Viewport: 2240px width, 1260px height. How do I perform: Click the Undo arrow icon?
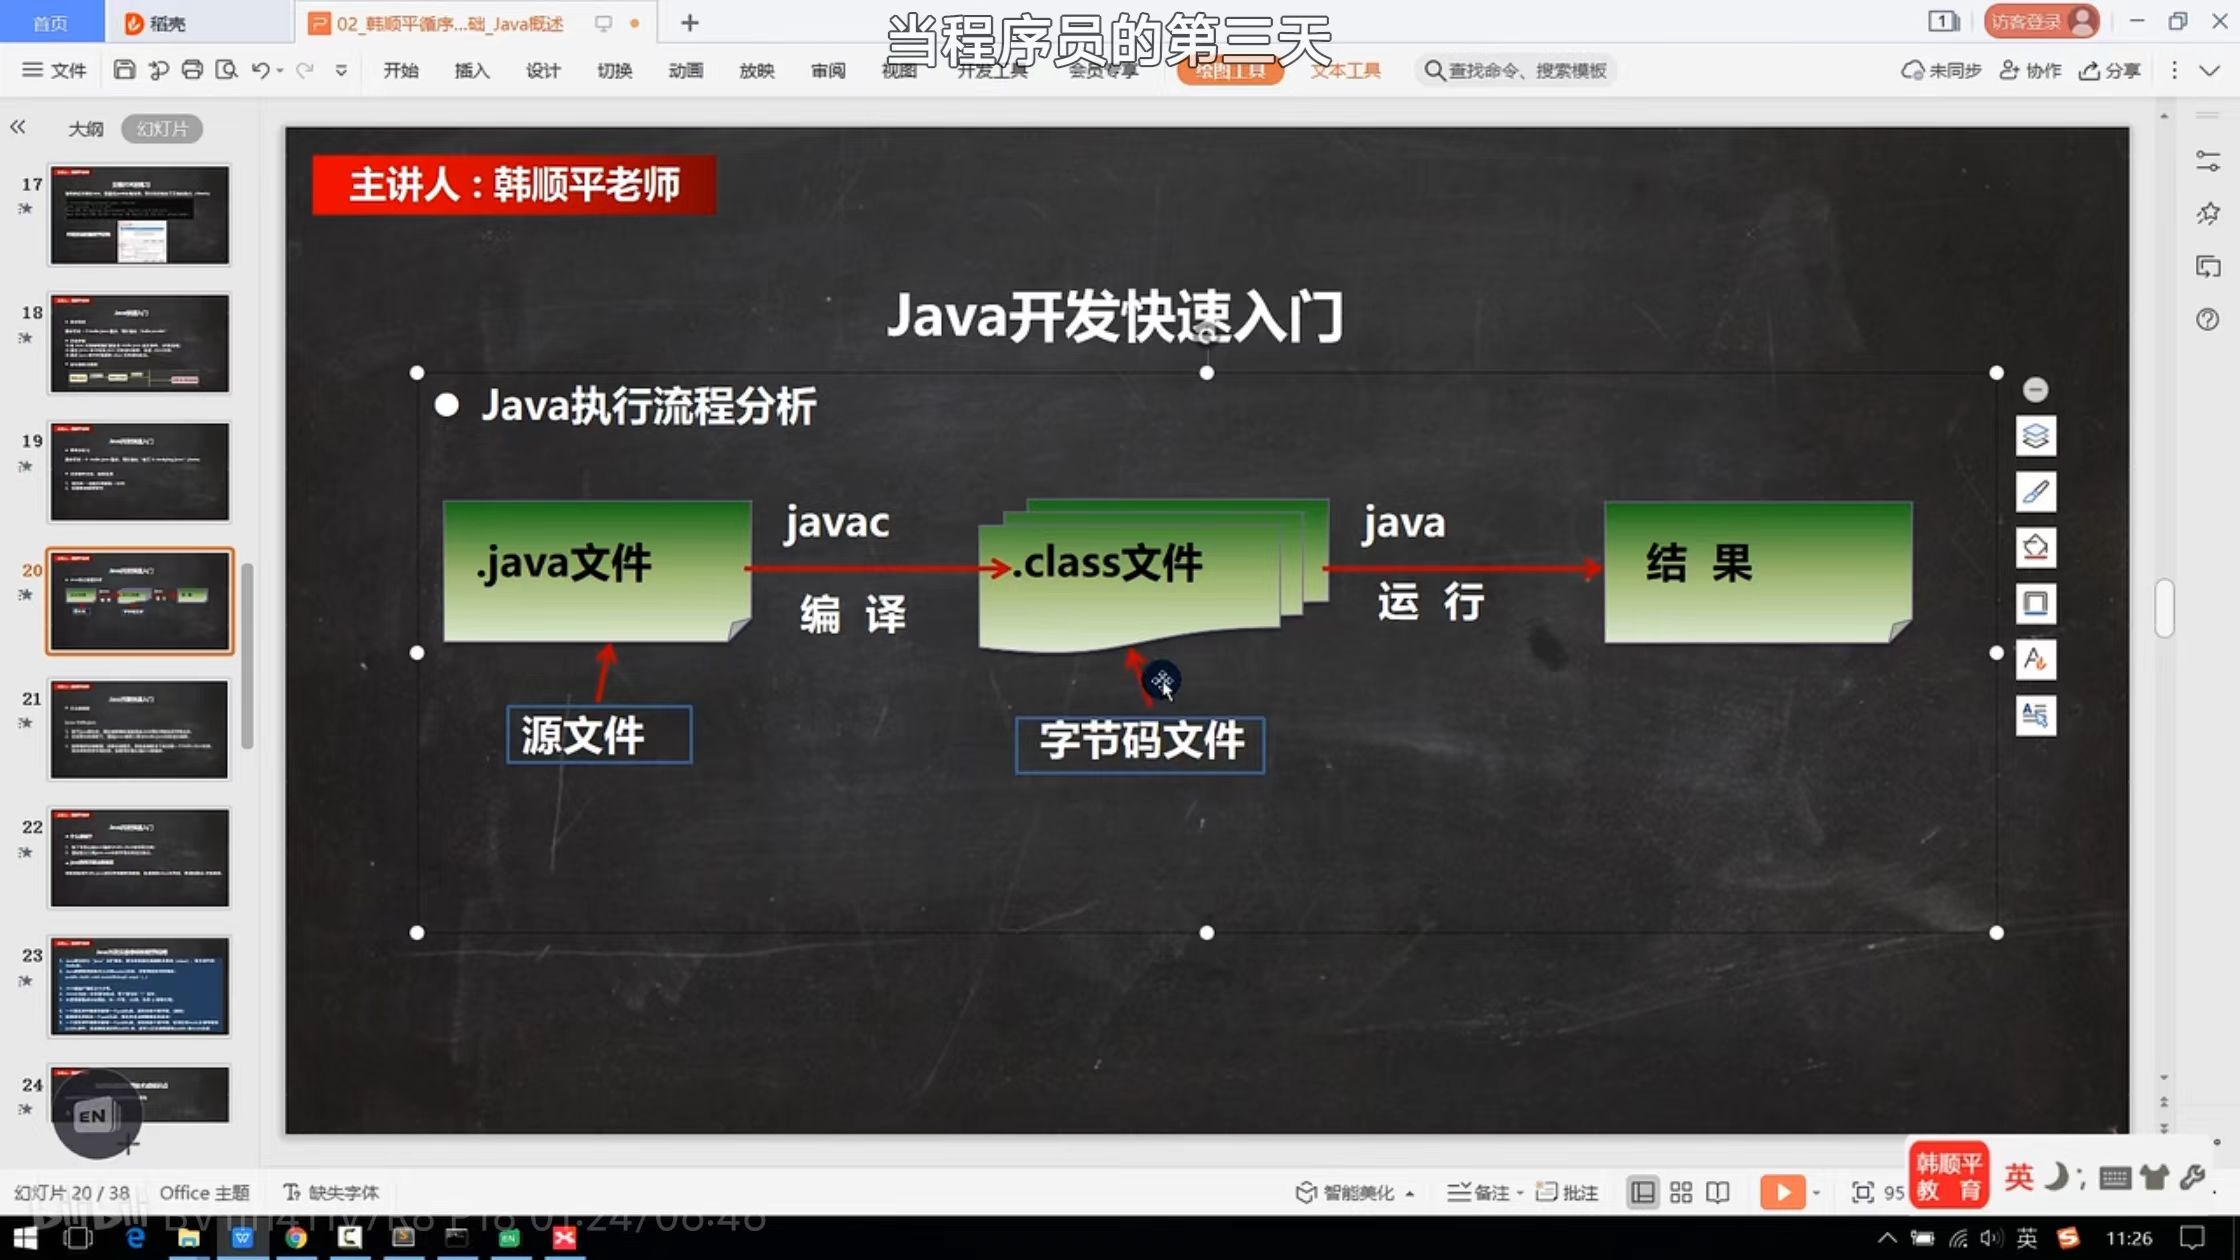coord(260,70)
